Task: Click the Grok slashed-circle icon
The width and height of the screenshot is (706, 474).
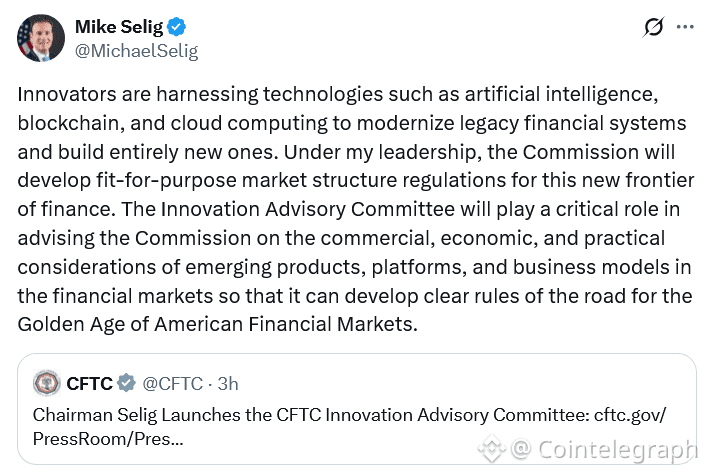Action: click(x=654, y=28)
